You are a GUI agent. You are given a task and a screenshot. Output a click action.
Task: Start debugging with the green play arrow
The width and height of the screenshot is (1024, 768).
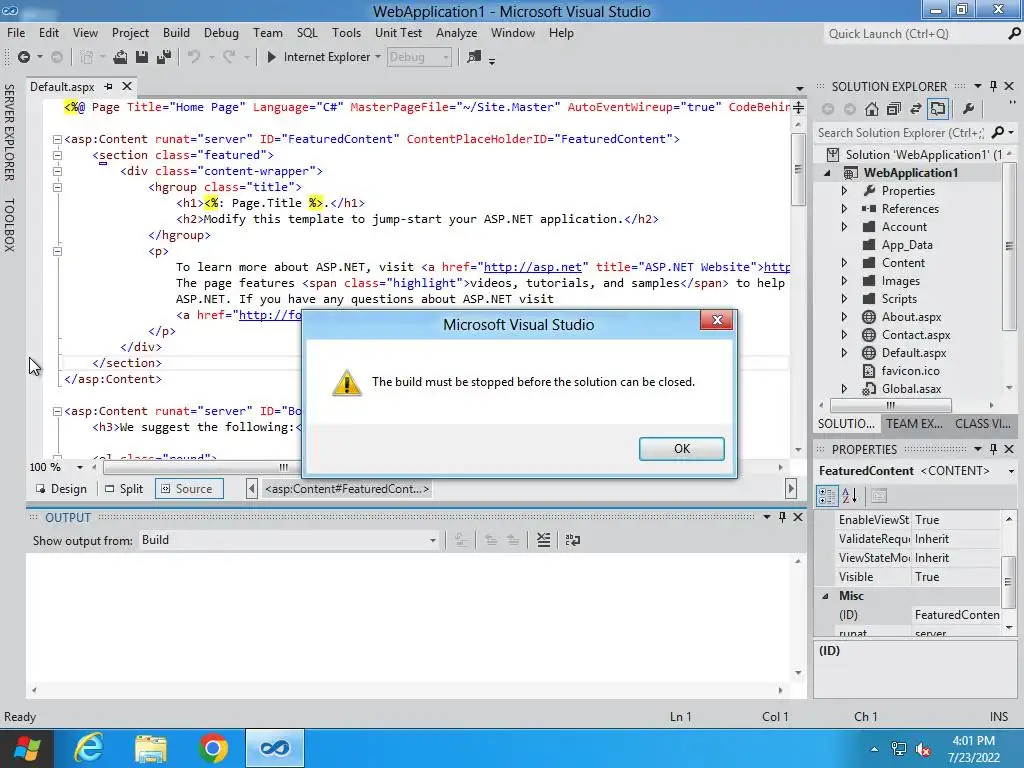pos(271,57)
